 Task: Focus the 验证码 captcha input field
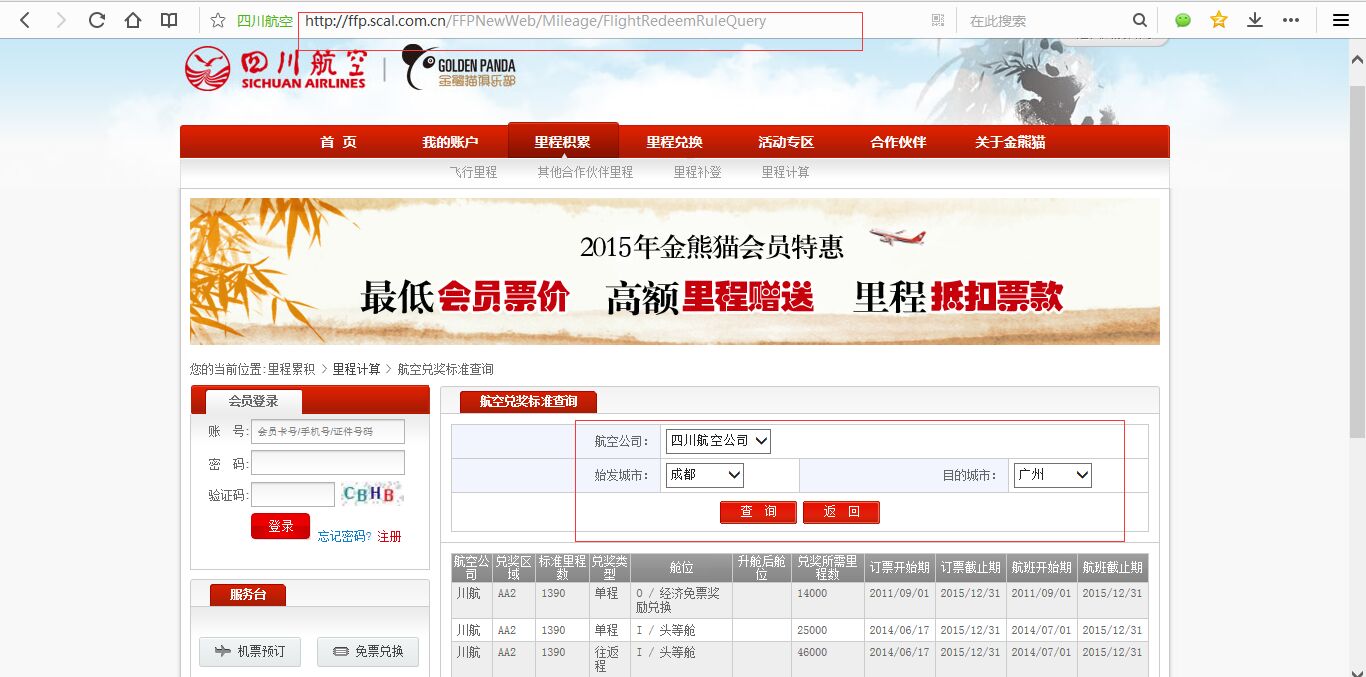[293, 494]
